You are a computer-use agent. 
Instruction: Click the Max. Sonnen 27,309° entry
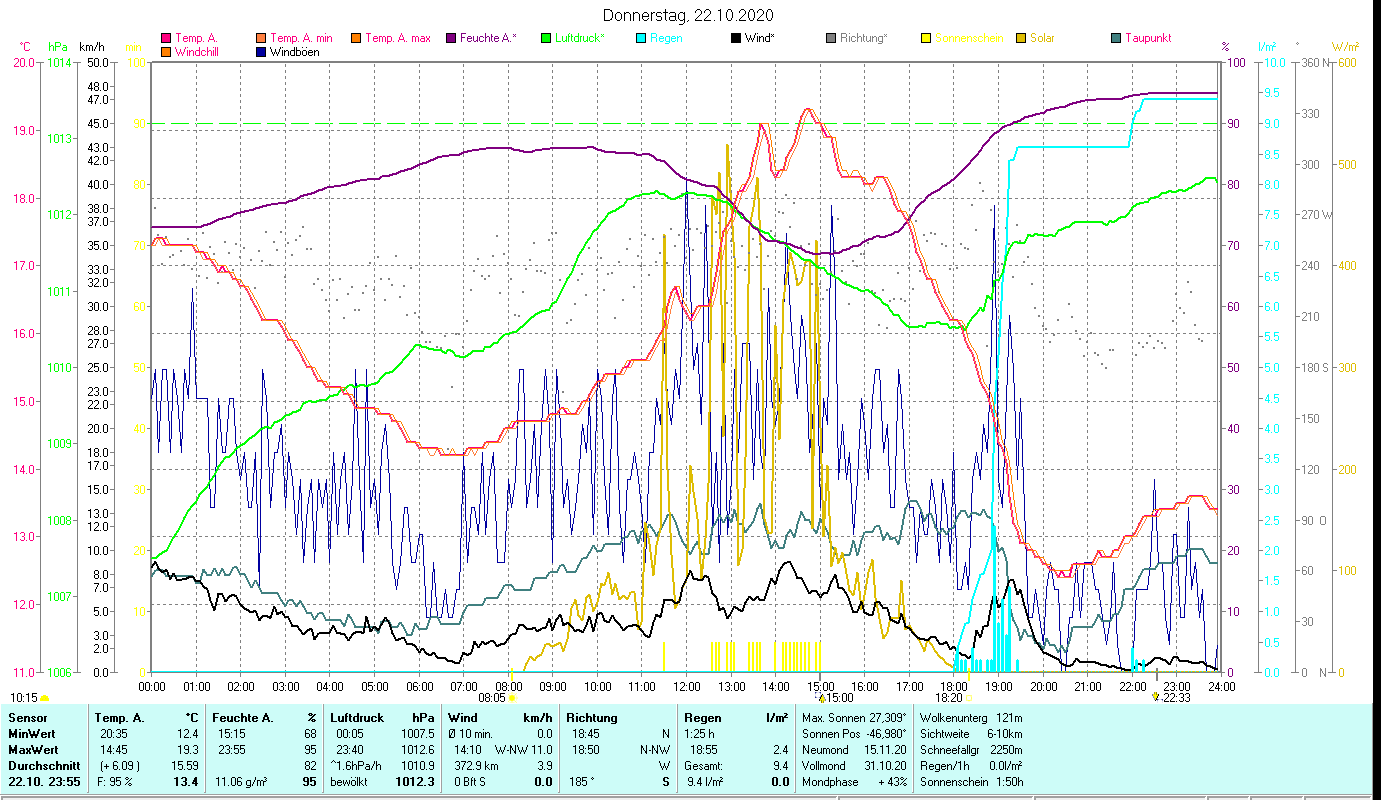tap(856, 718)
